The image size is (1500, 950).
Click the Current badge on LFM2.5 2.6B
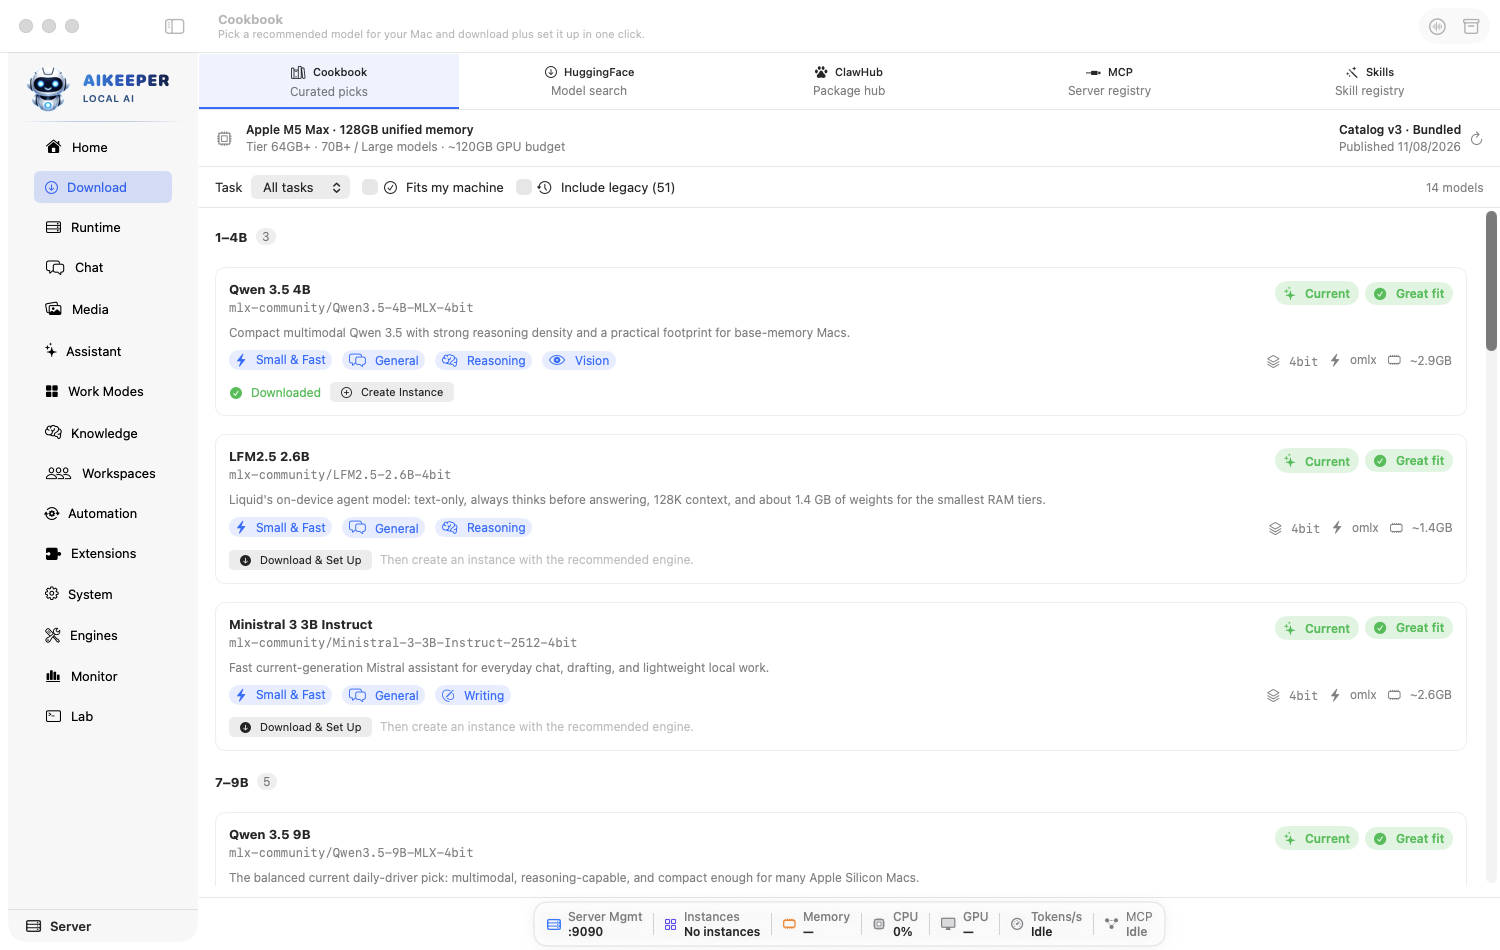pos(1317,461)
